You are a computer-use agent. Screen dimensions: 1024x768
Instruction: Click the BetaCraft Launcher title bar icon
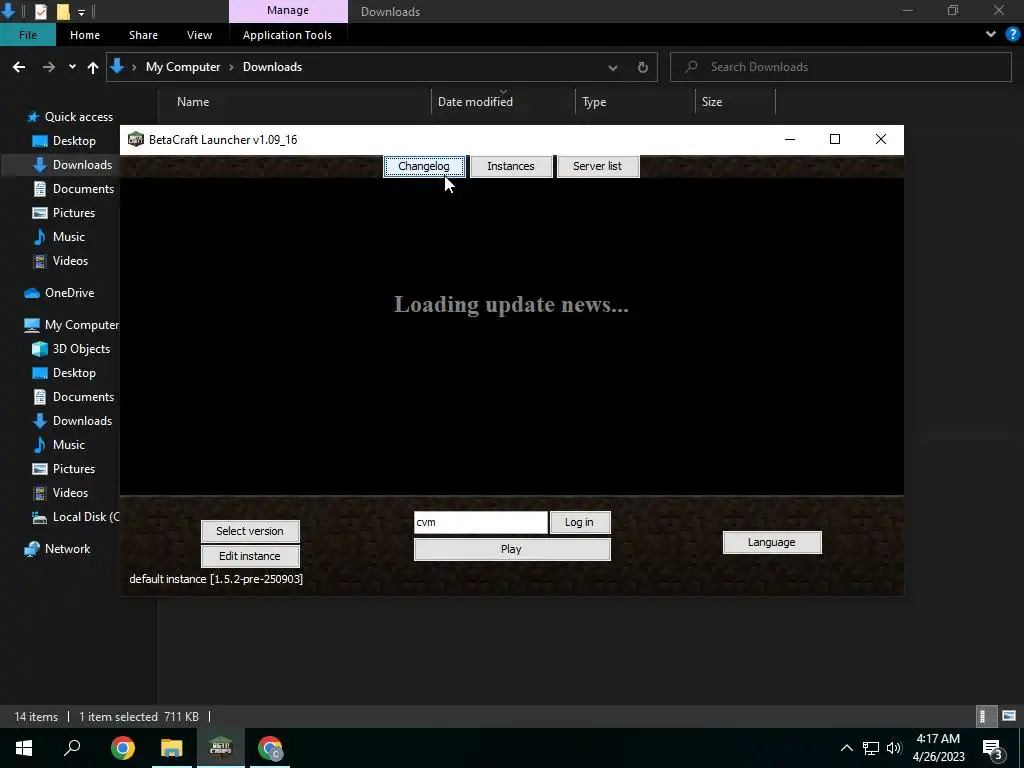tap(136, 139)
